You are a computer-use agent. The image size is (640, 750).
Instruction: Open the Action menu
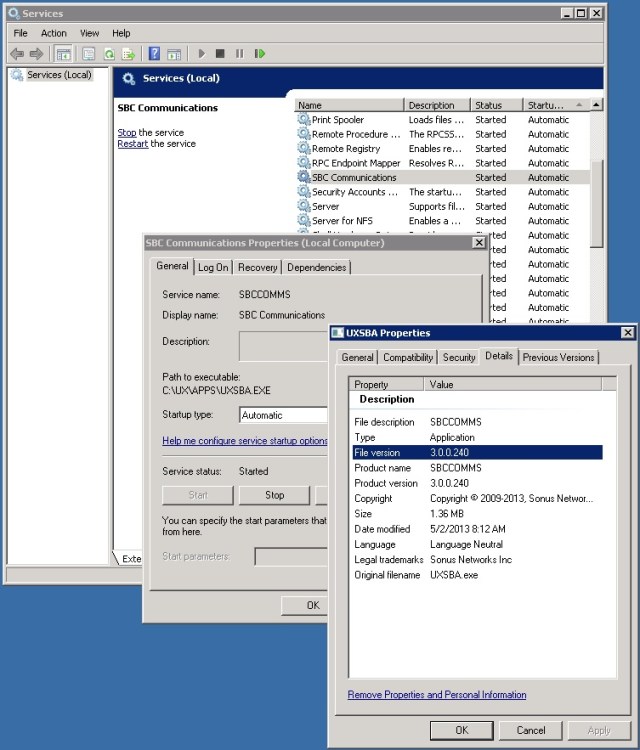pos(54,33)
